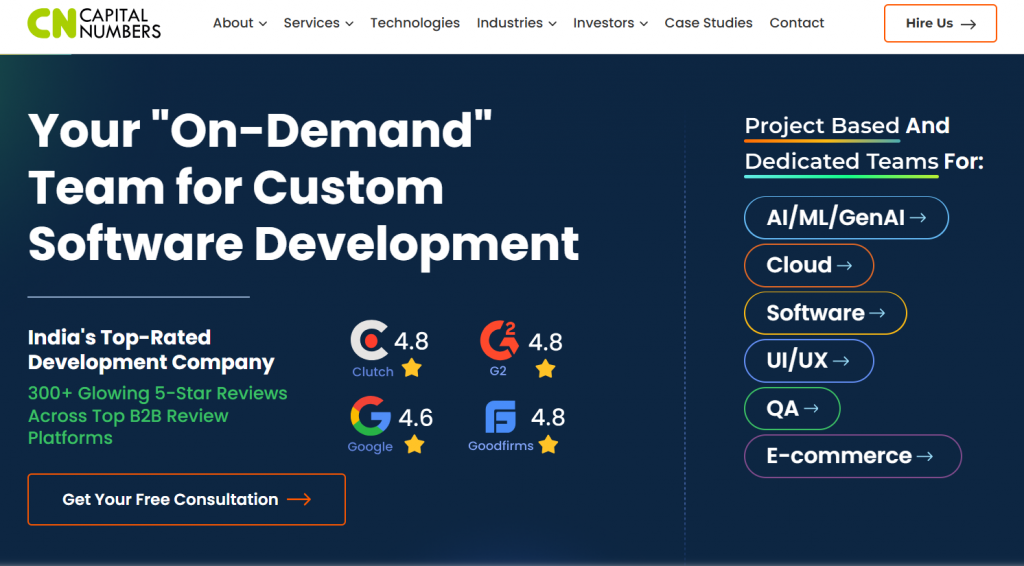
Task: Click the Goodfirms label text
Action: pos(501,446)
